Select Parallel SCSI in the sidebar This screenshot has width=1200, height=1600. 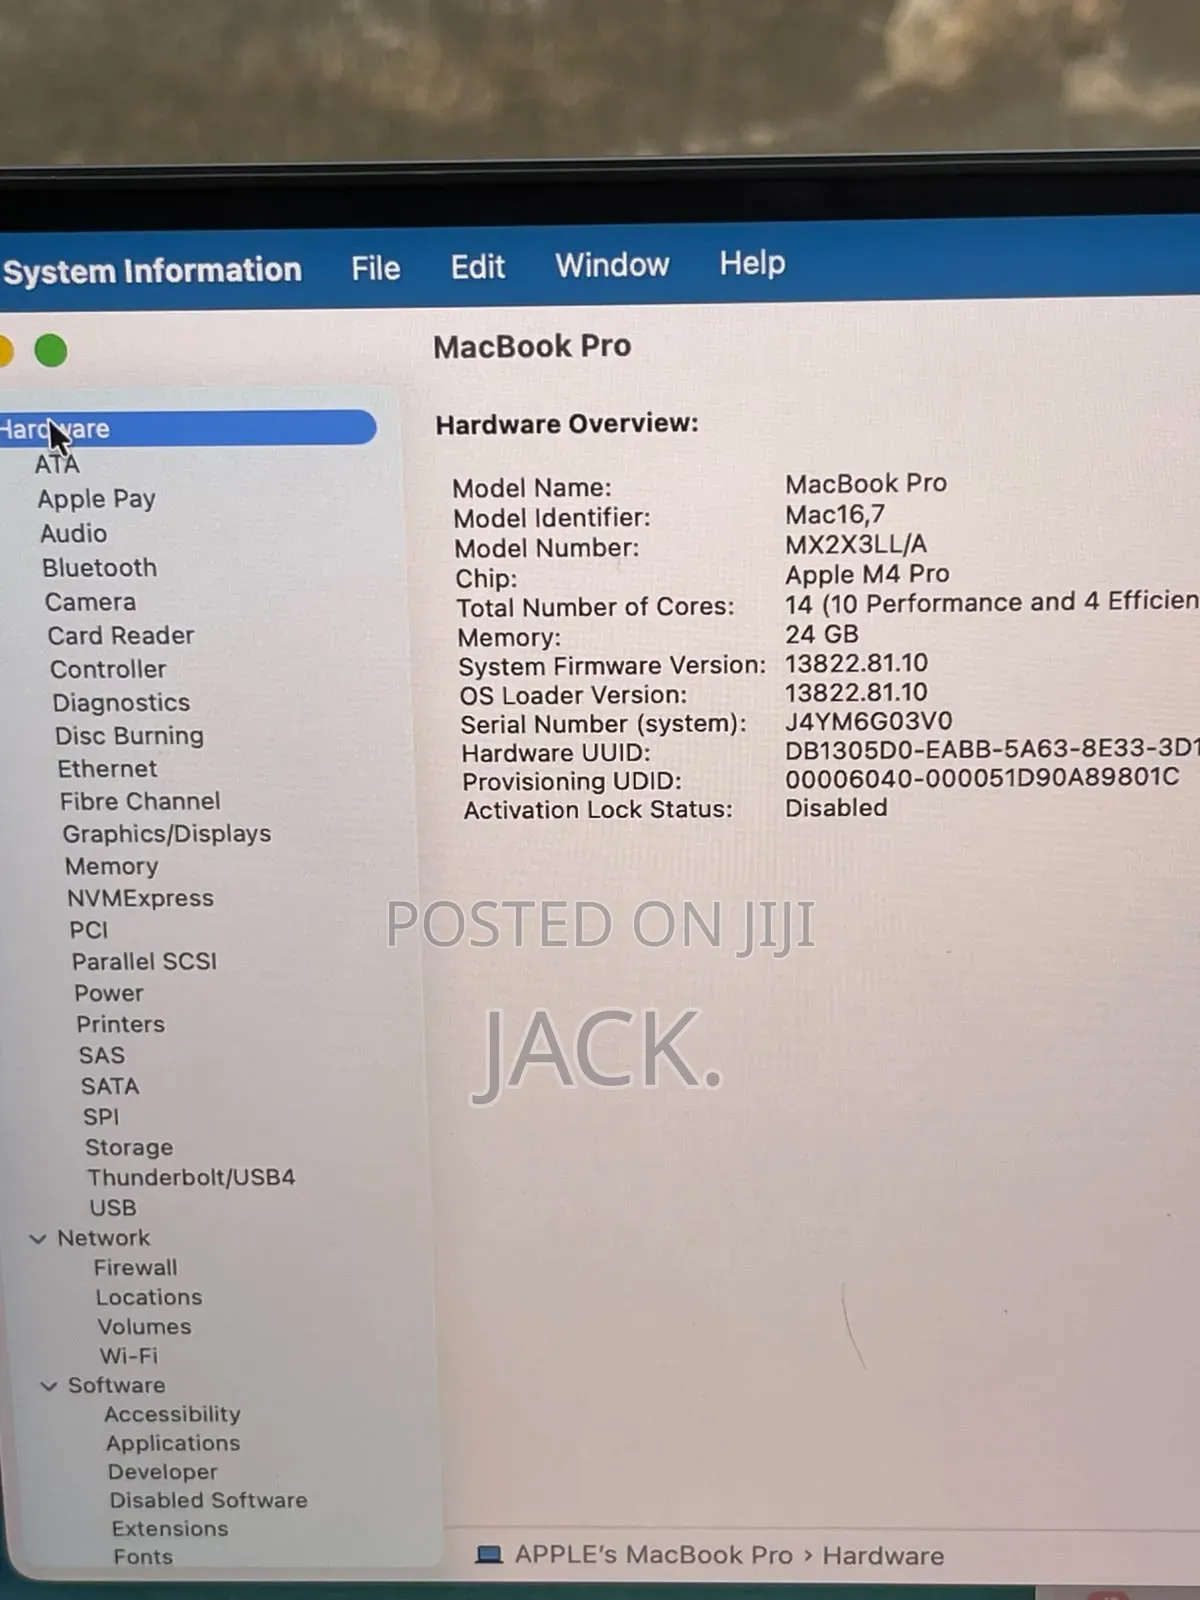point(145,961)
